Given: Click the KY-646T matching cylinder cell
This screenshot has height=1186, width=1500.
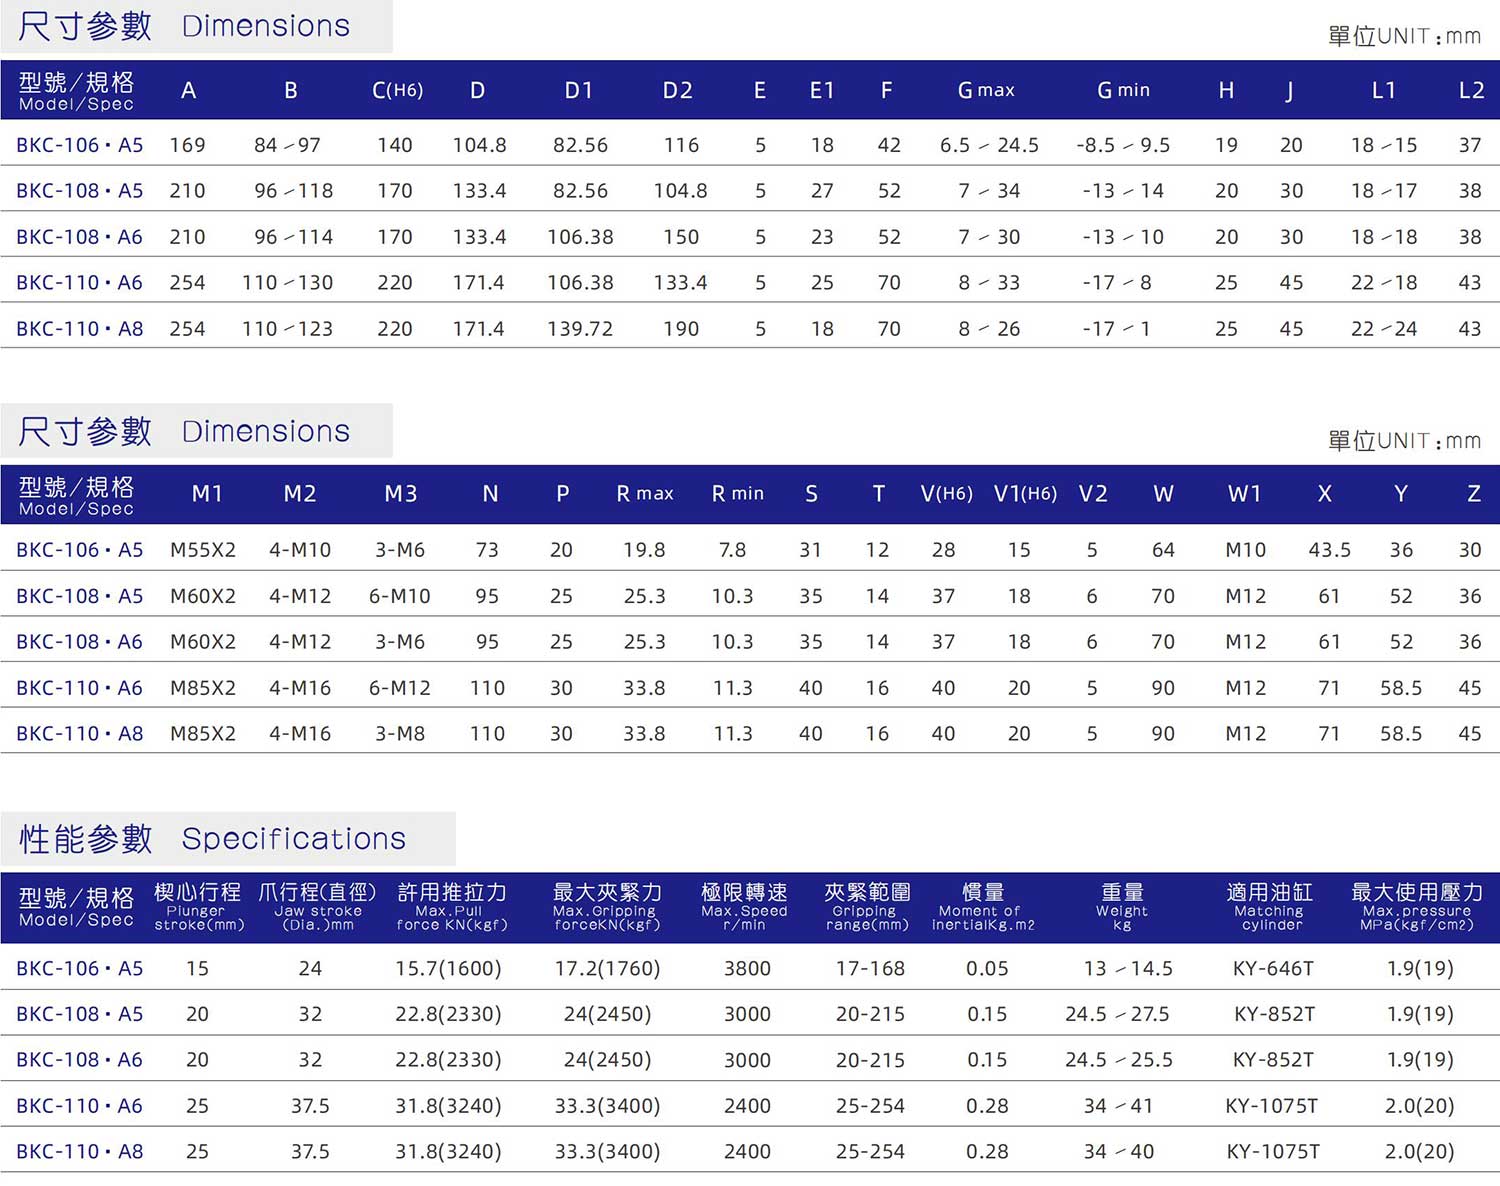Looking at the screenshot, I should pyautogui.click(x=1273, y=968).
